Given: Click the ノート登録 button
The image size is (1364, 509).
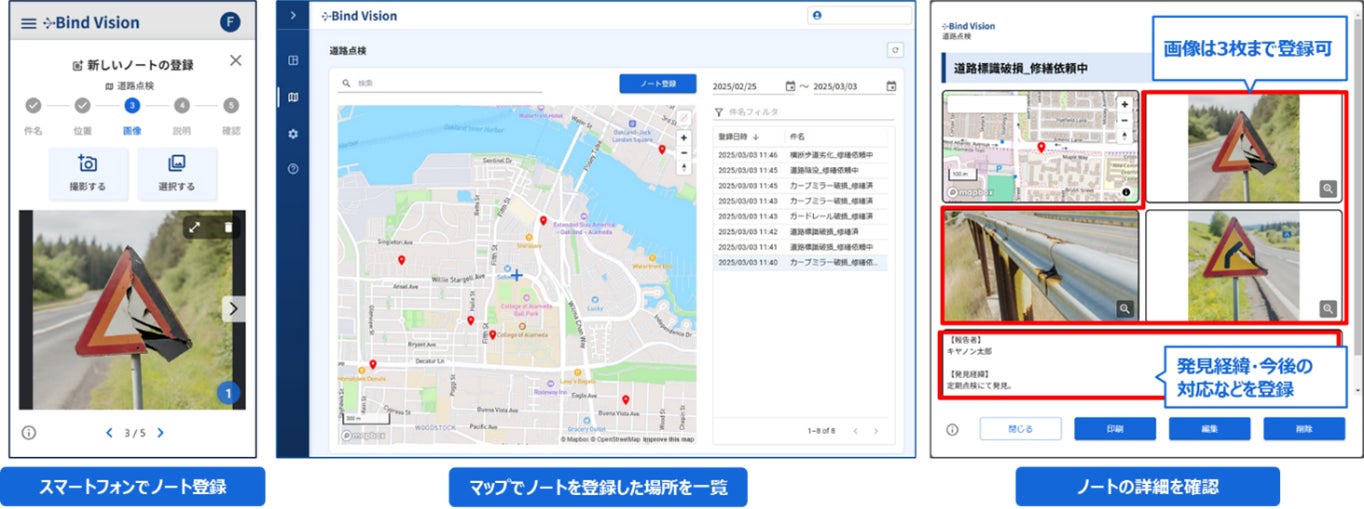Looking at the screenshot, I should 657,84.
